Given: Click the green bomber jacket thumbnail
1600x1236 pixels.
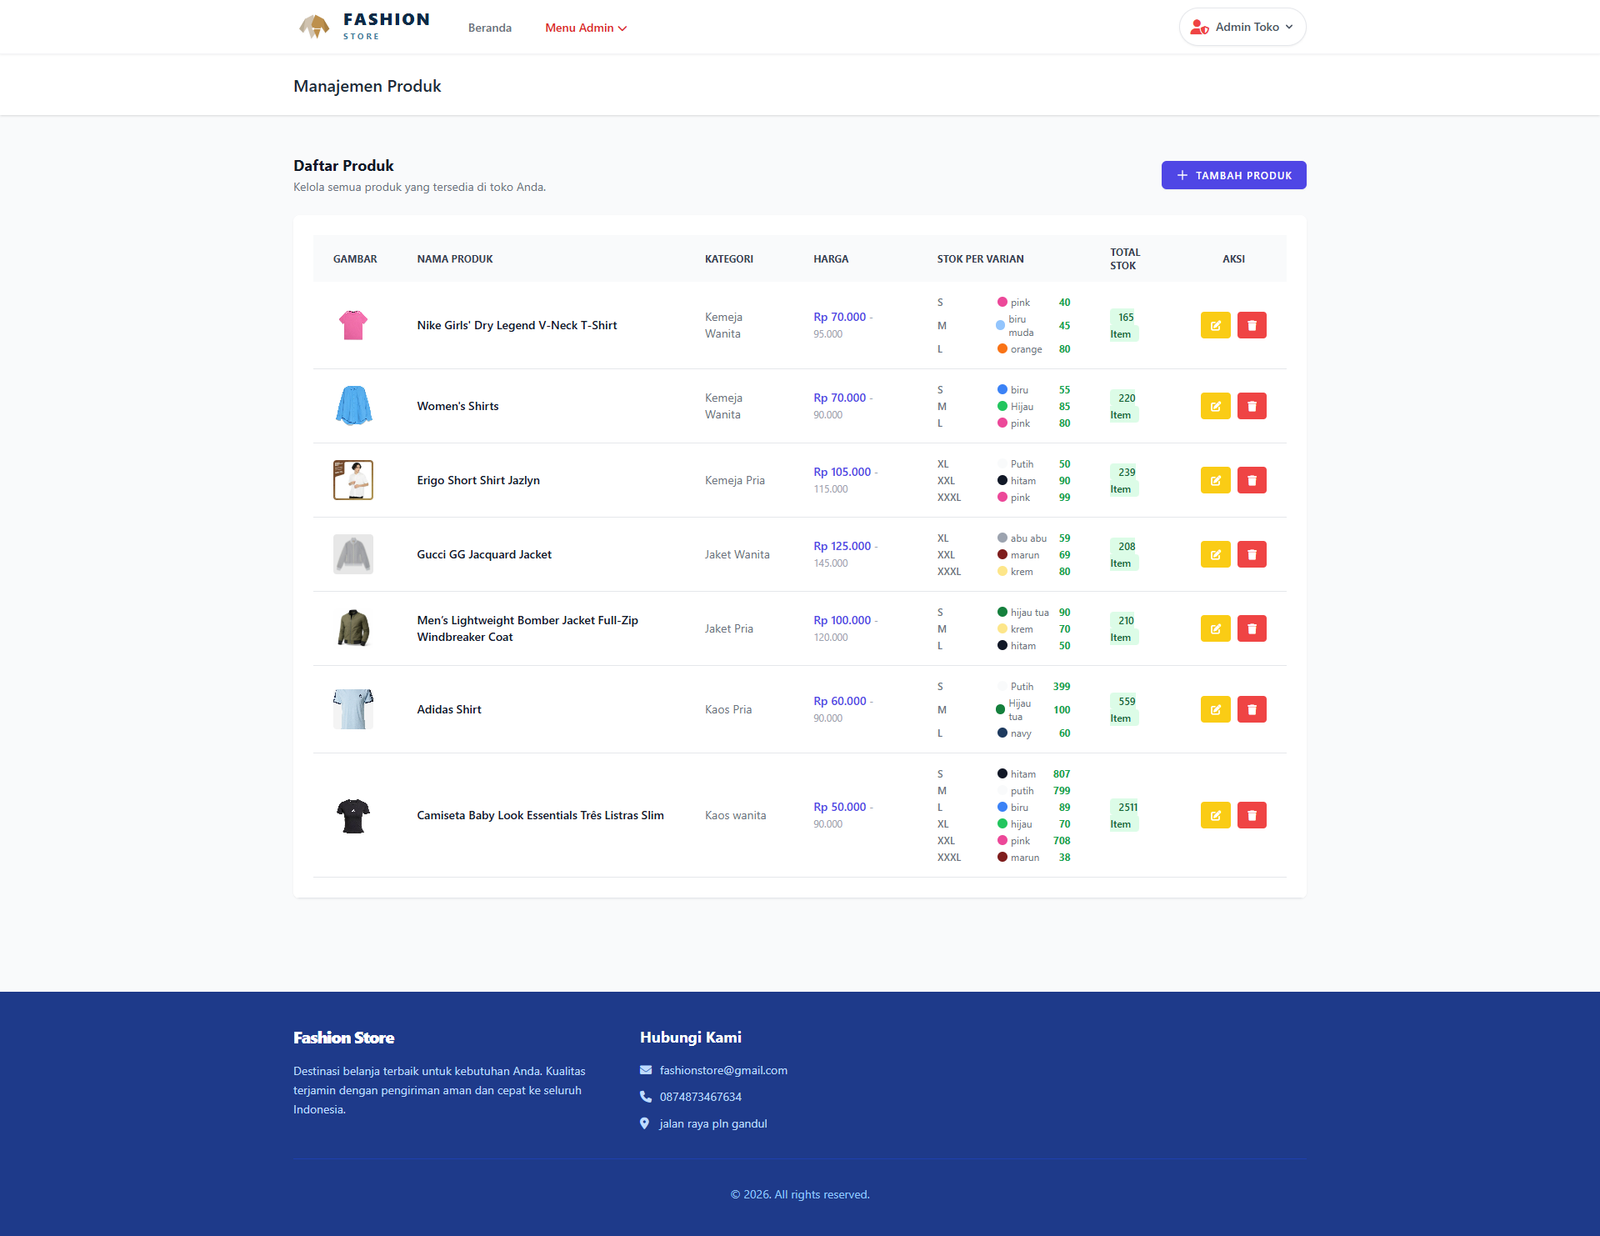Looking at the screenshot, I should 353,628.
